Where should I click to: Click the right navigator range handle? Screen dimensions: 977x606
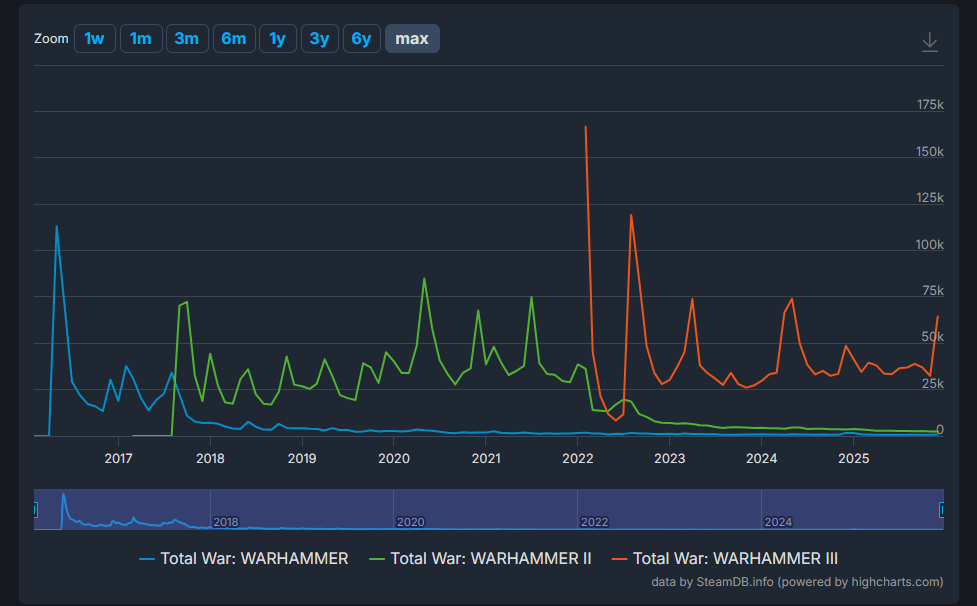(942, 510)
